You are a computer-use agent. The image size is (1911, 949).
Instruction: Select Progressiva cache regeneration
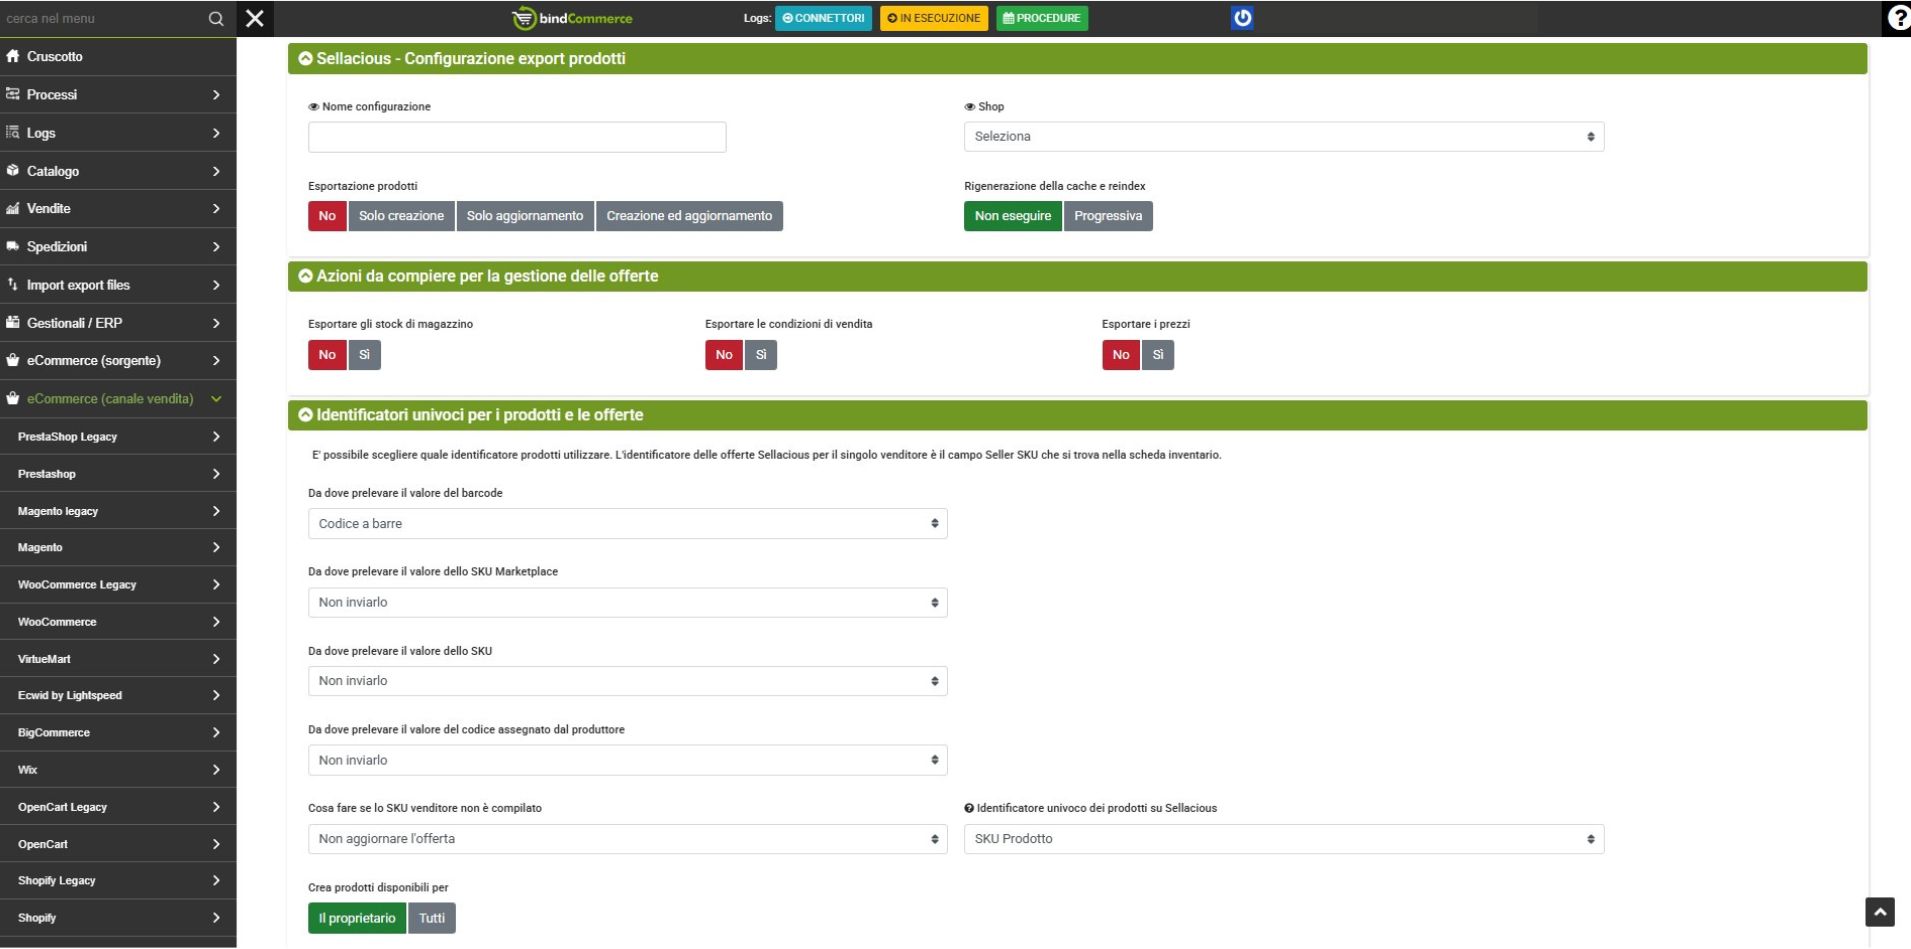coord(1107,216)
